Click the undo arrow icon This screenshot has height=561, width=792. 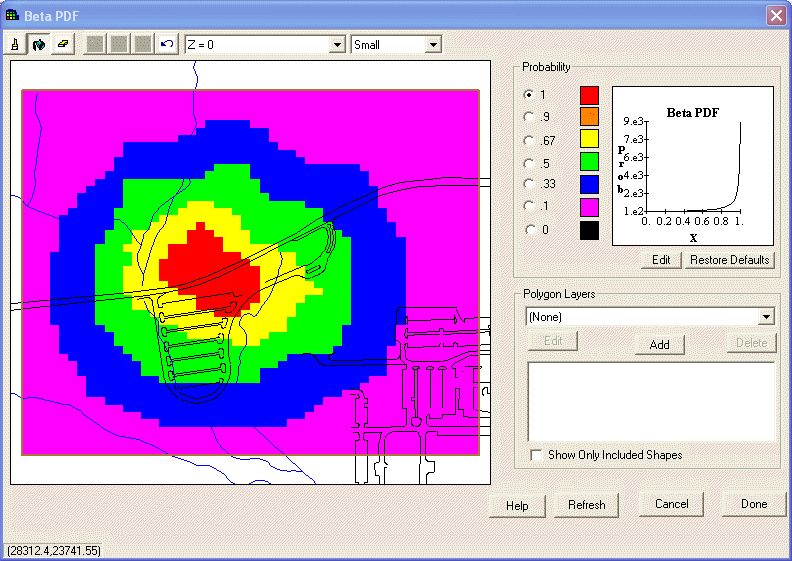pos(167,45)
